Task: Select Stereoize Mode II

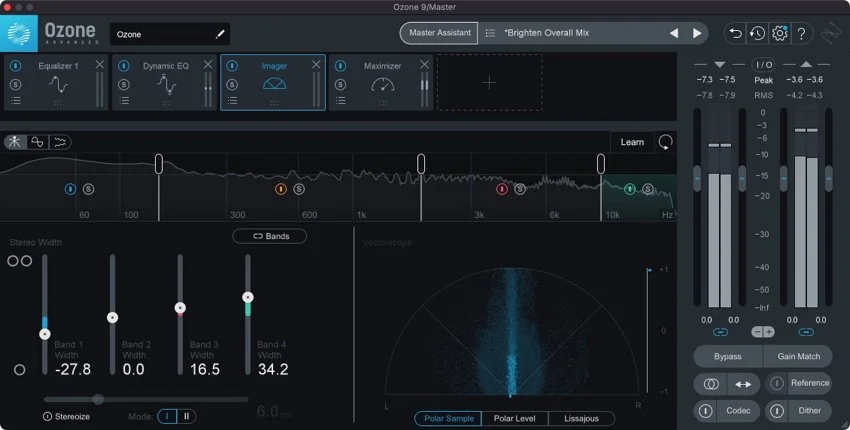Action: 186,416
